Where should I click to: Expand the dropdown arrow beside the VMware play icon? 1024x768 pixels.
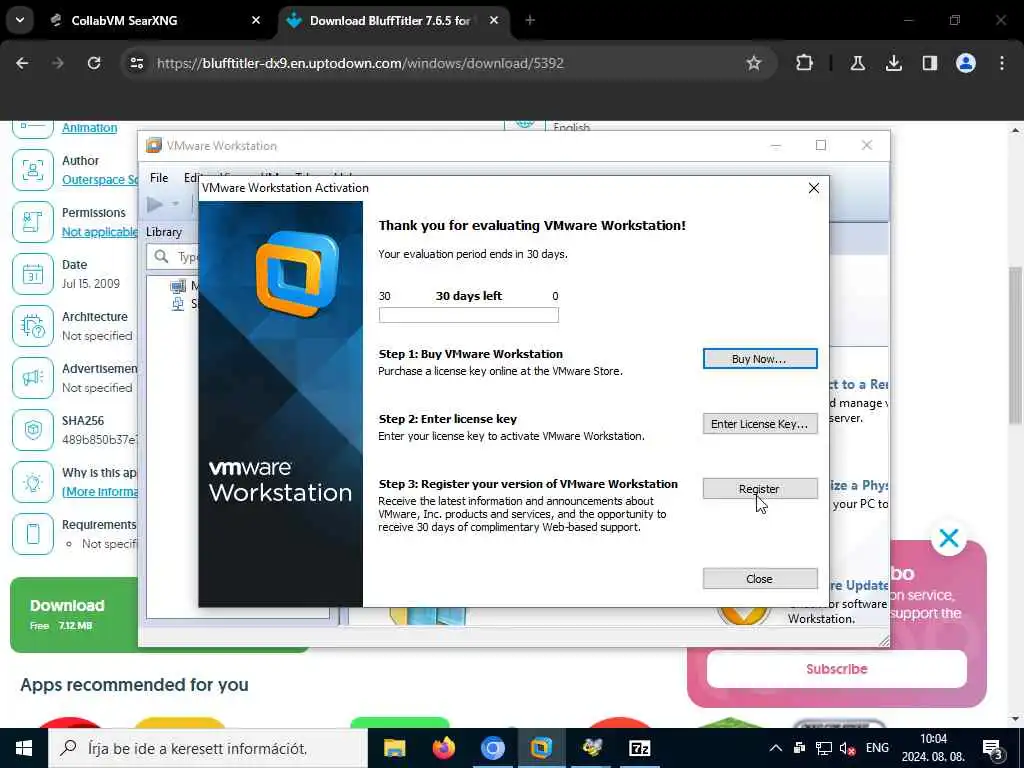click(176, 204)
